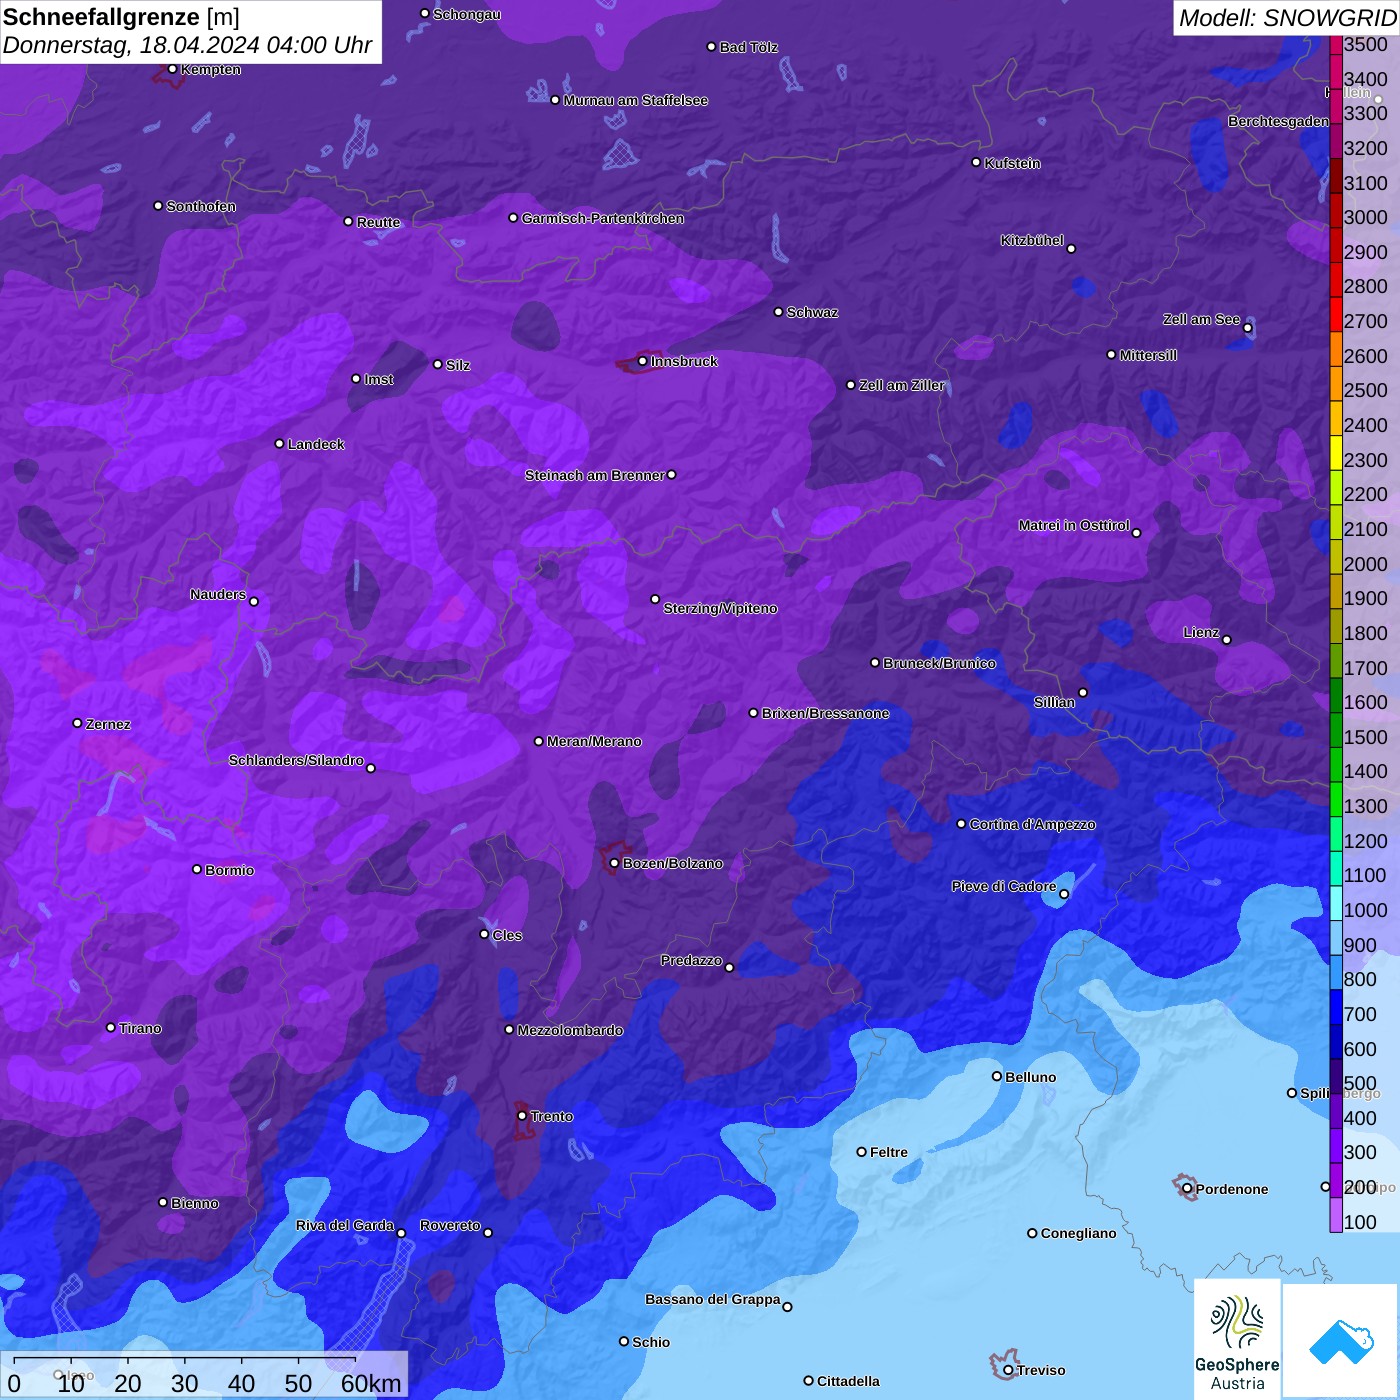
Task: Click the Innsbruck city marker
Action: [x=642, y=361]
